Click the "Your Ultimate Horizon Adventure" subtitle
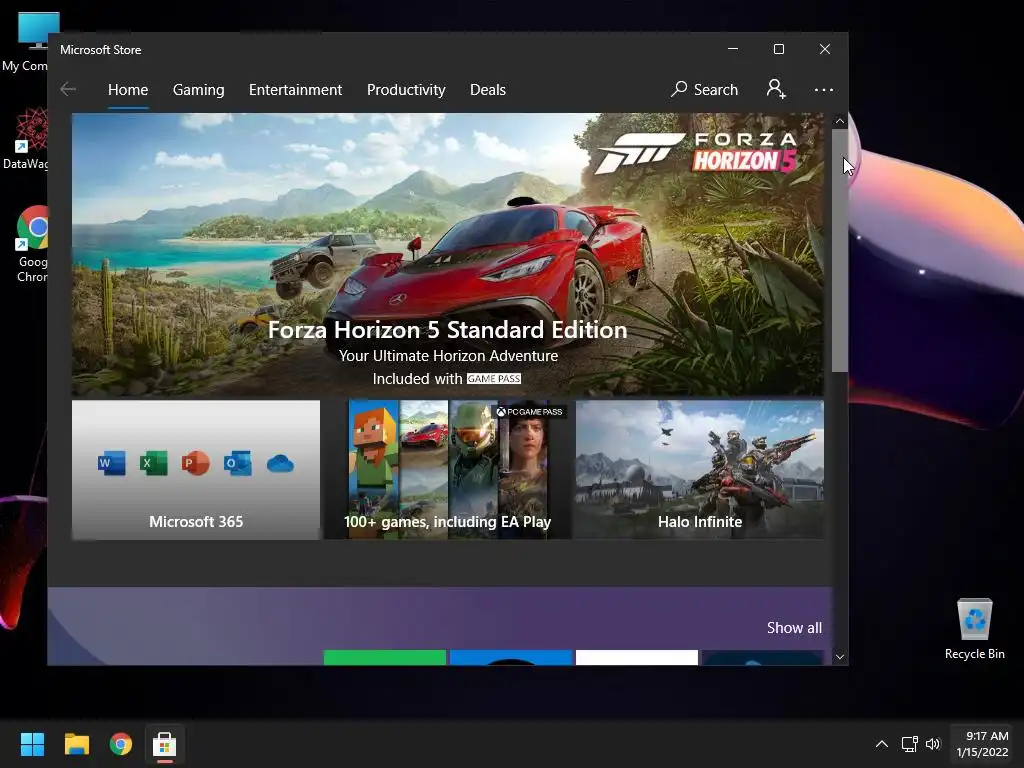This screenshot has height=768, width=1024. [x=448, y=356]
